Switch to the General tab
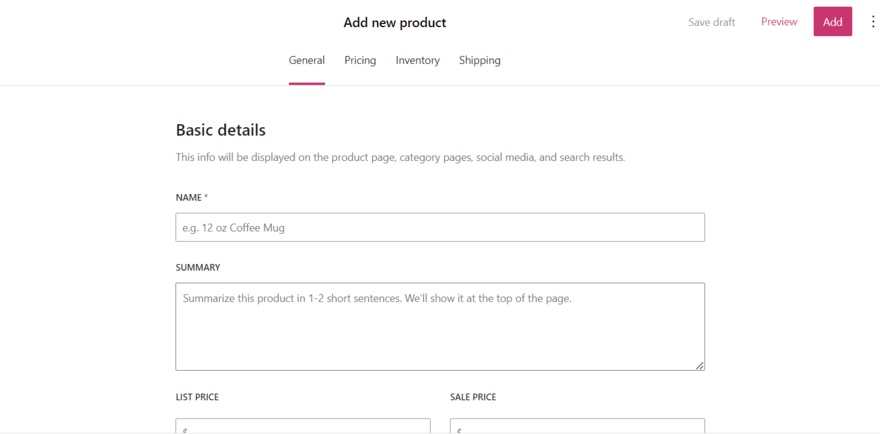880x434 pixels. [306, 60]
